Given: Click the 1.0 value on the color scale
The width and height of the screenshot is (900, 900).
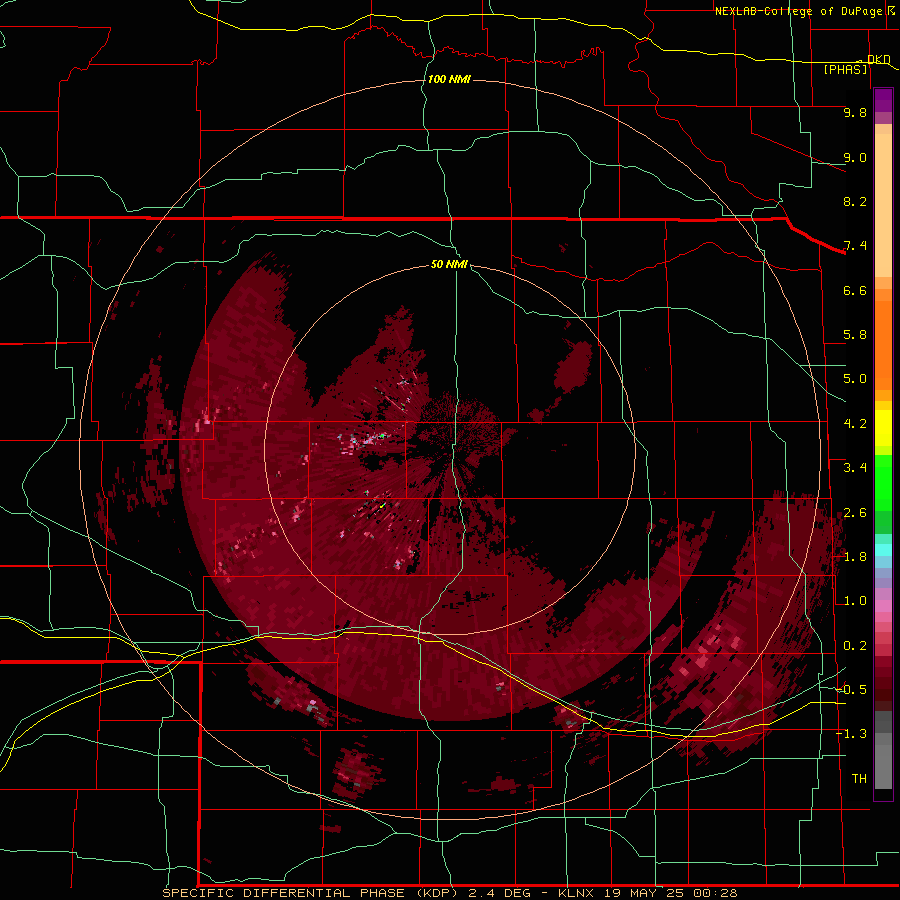Looking at the screenshot, I should [x=855, y=601].
